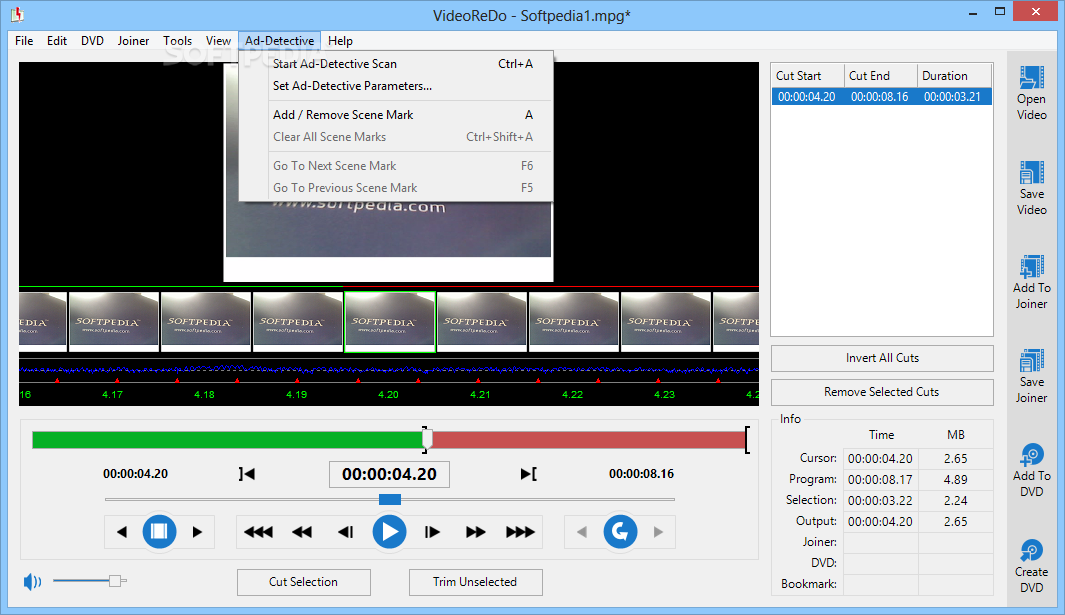Image resolution: width=1065 pixels, height=615 pixels.
Task: Jump to selection end marker button
Action: pyautogui.click(x=528, y=474)
